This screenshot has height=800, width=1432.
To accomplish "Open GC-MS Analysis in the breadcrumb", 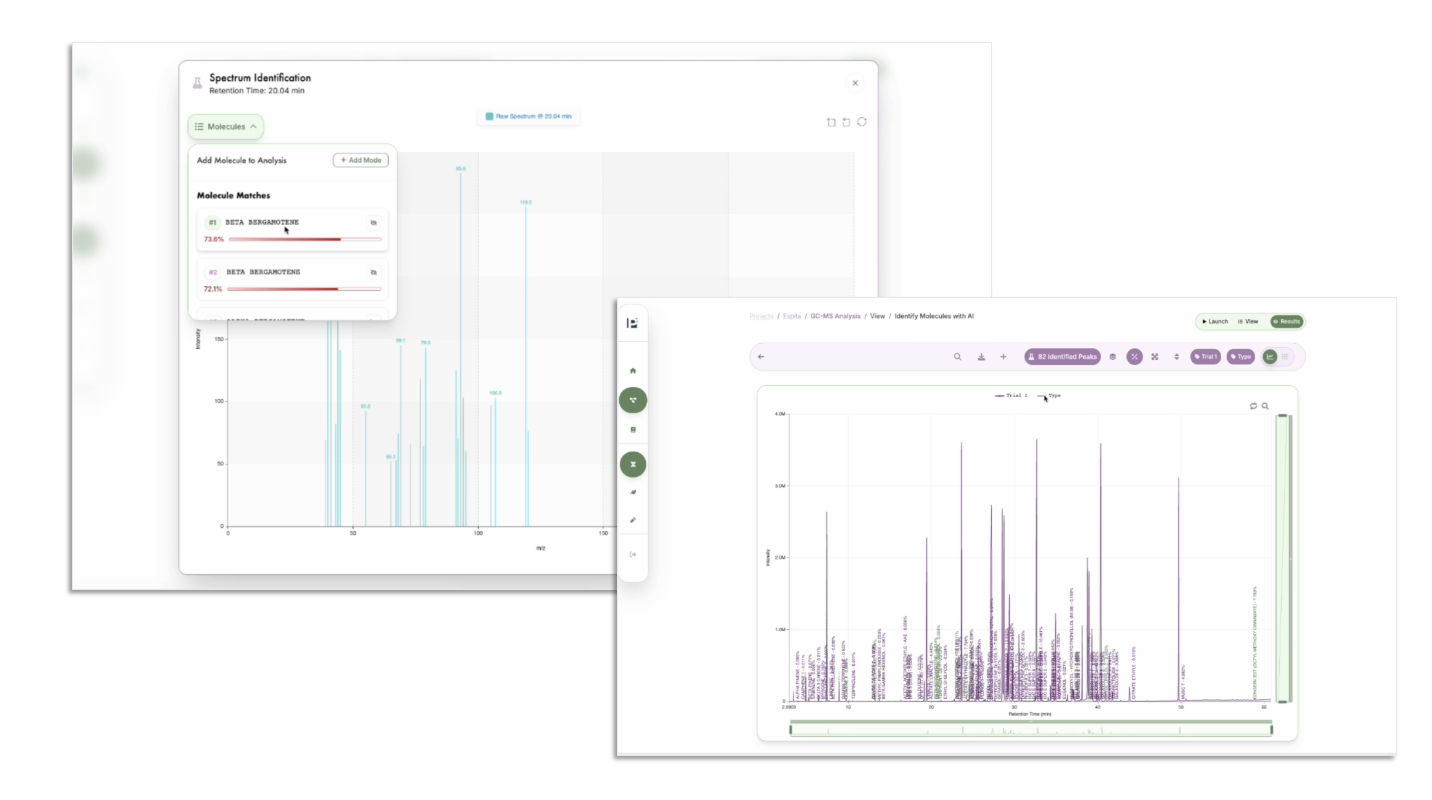I will 835,316.
